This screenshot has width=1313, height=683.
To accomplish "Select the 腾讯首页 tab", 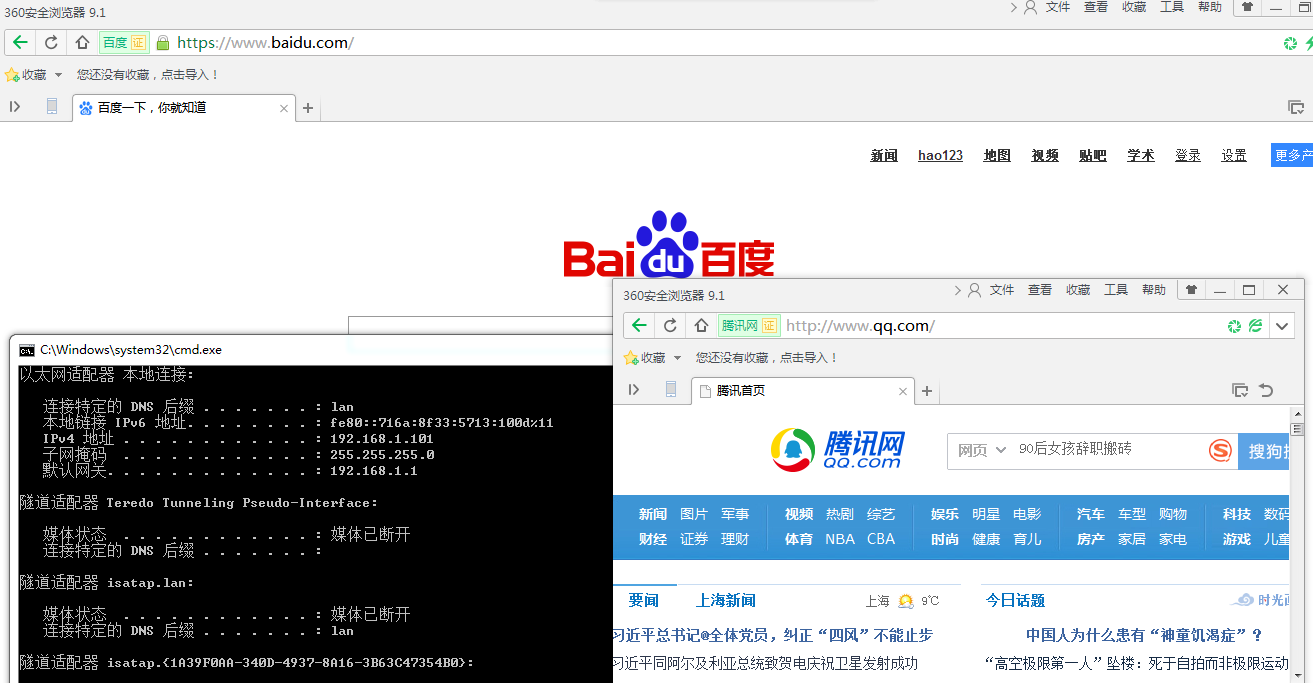I will click(803, 391).
